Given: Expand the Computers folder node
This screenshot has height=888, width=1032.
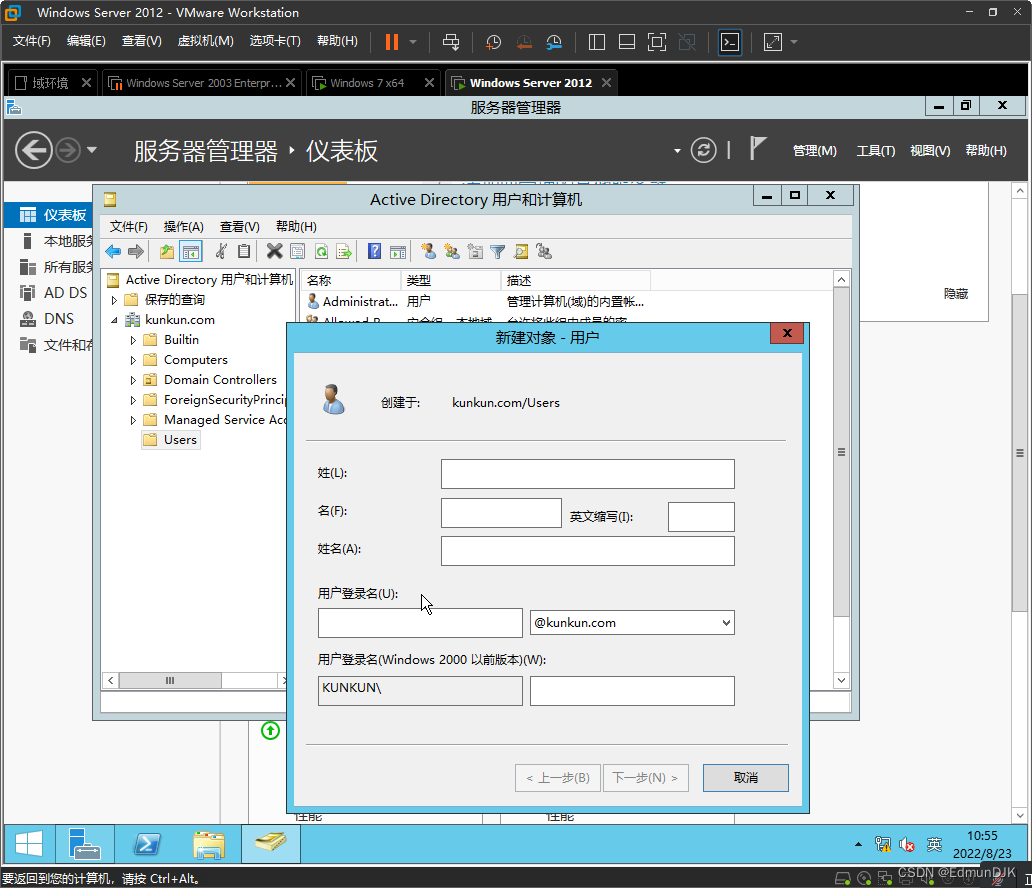Looking at the screenshot, I should pyautogui.click(x=133, y=360).
